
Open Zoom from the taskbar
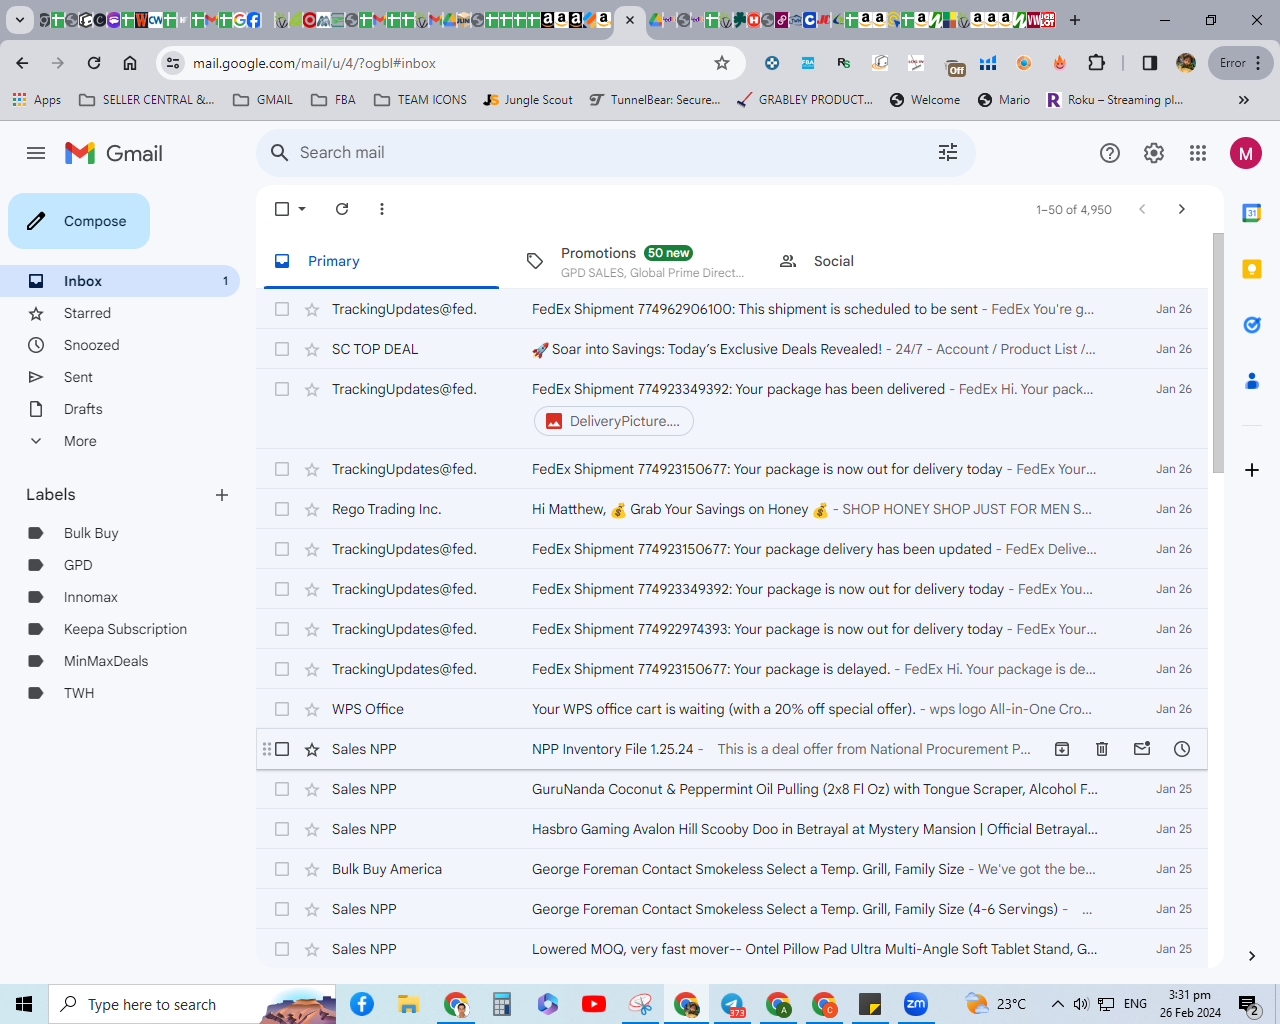(916, 1004)
